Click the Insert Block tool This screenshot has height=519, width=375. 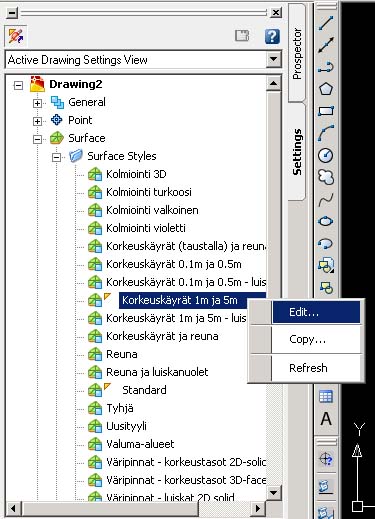(326, 266)
